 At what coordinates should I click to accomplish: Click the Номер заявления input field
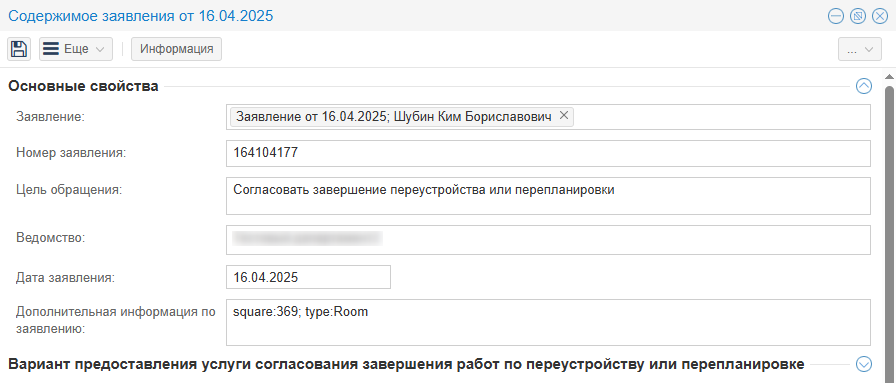pyautogui.click(x=548, y=153)
